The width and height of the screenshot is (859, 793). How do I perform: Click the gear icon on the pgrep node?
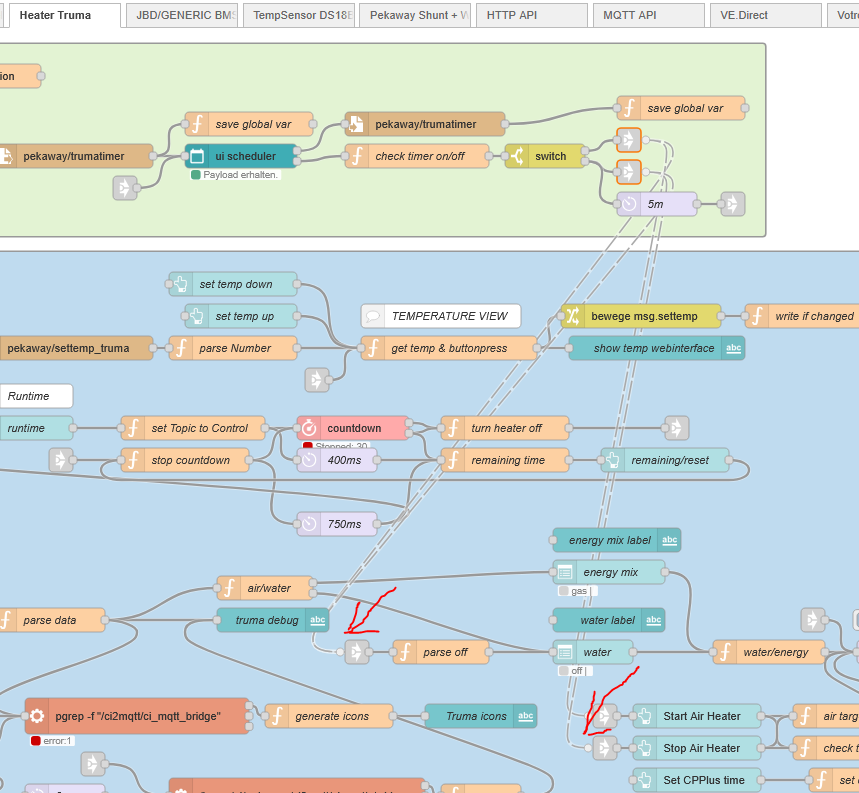(37, 716)
